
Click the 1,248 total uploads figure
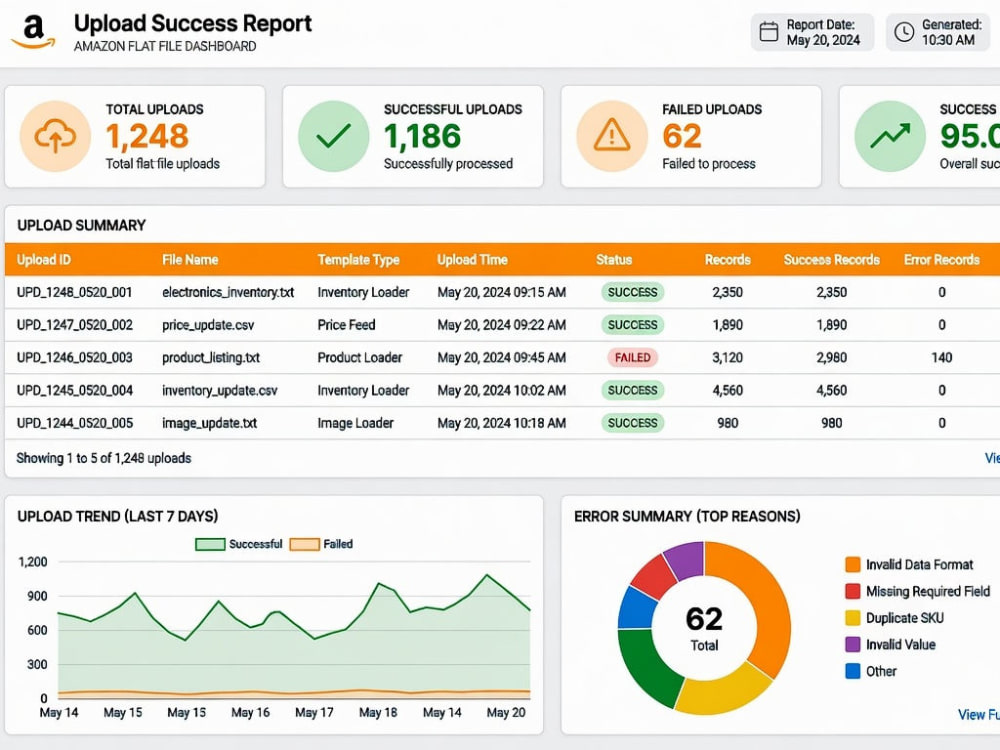(x=147, y=136)
